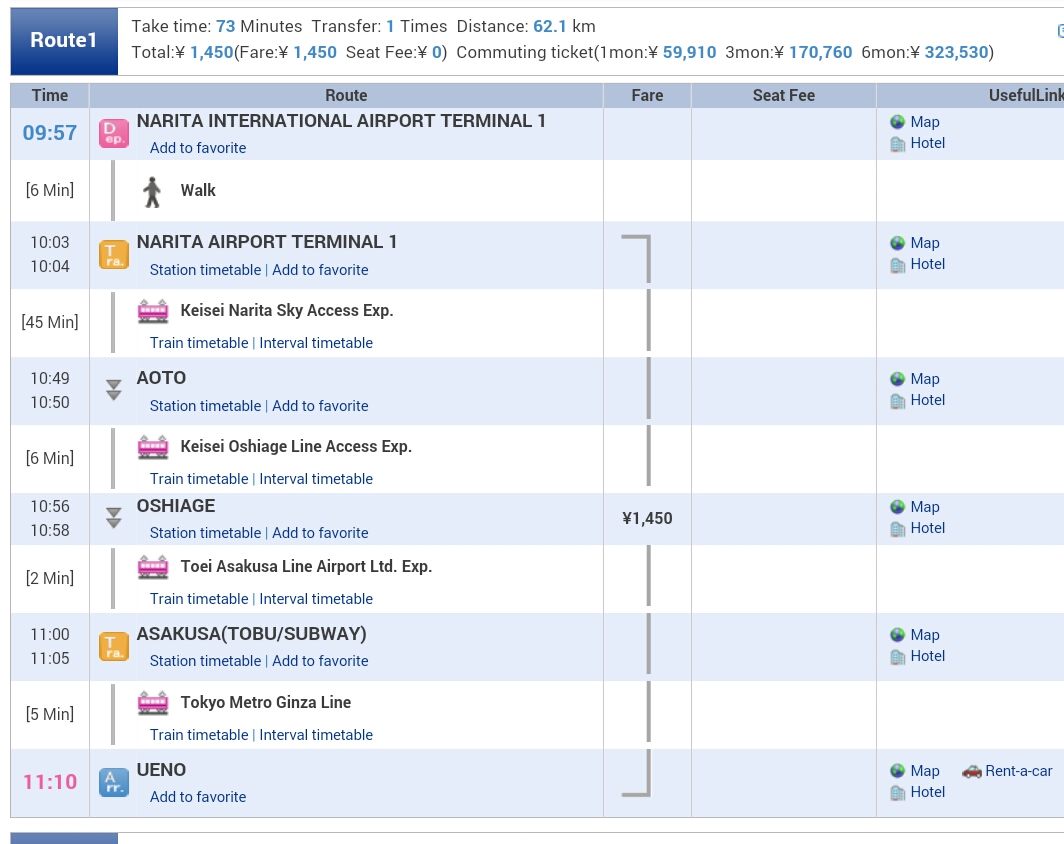Click the Route column header

pyautogui.click(x=346, y=96)
